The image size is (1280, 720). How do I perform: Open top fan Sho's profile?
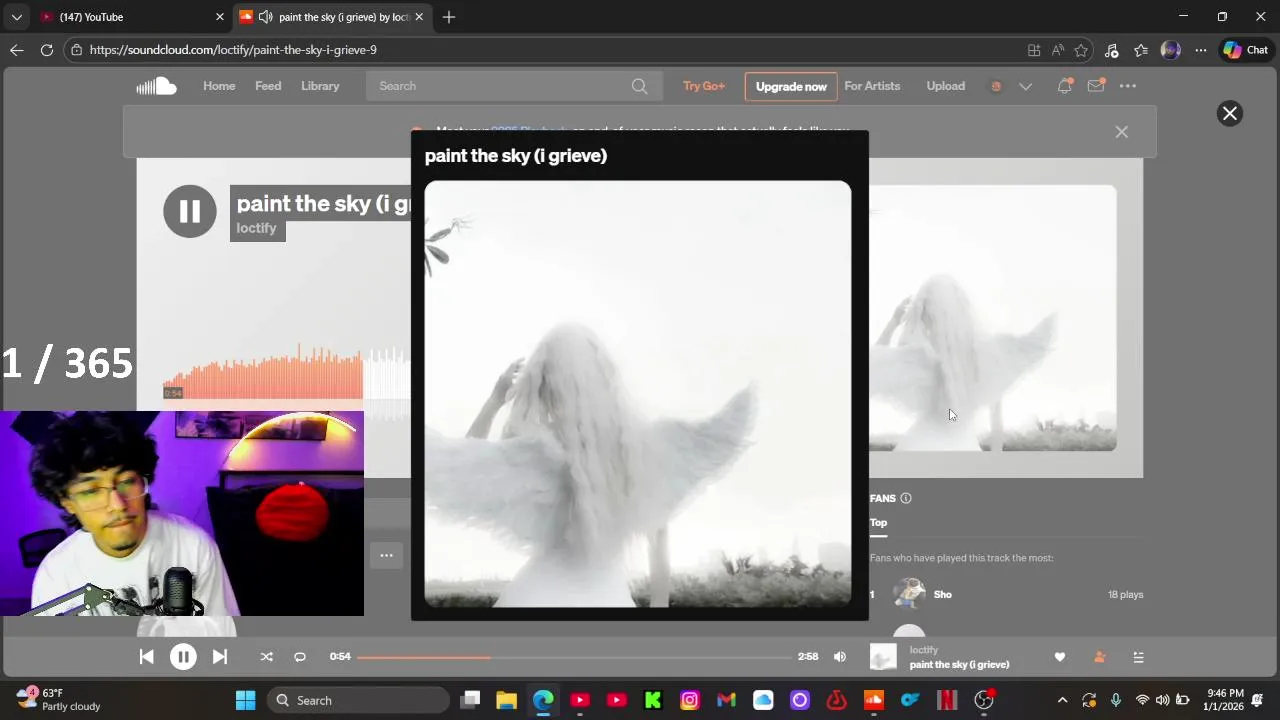point(943,594)
